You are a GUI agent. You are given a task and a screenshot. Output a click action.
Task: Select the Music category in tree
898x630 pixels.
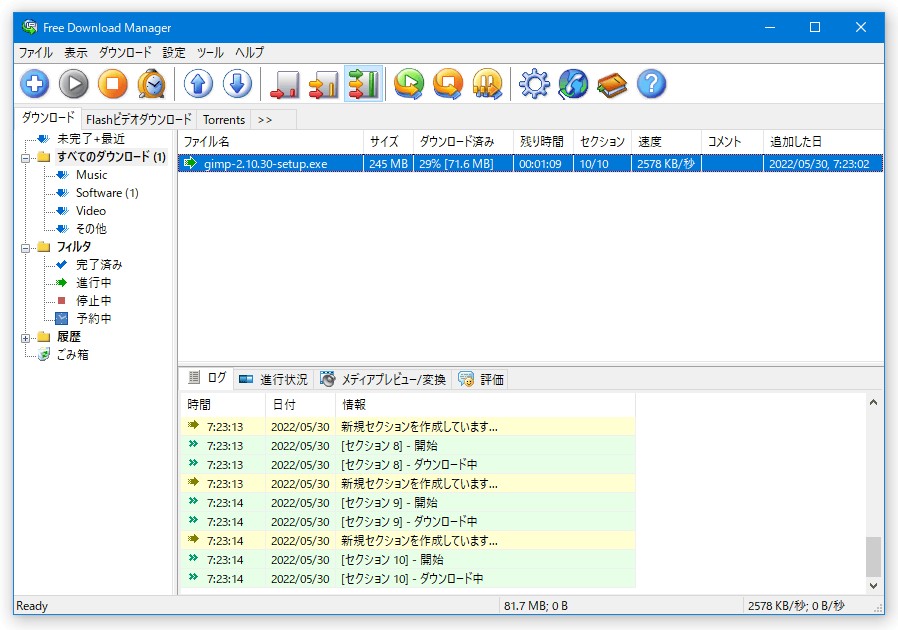(91, 175)
